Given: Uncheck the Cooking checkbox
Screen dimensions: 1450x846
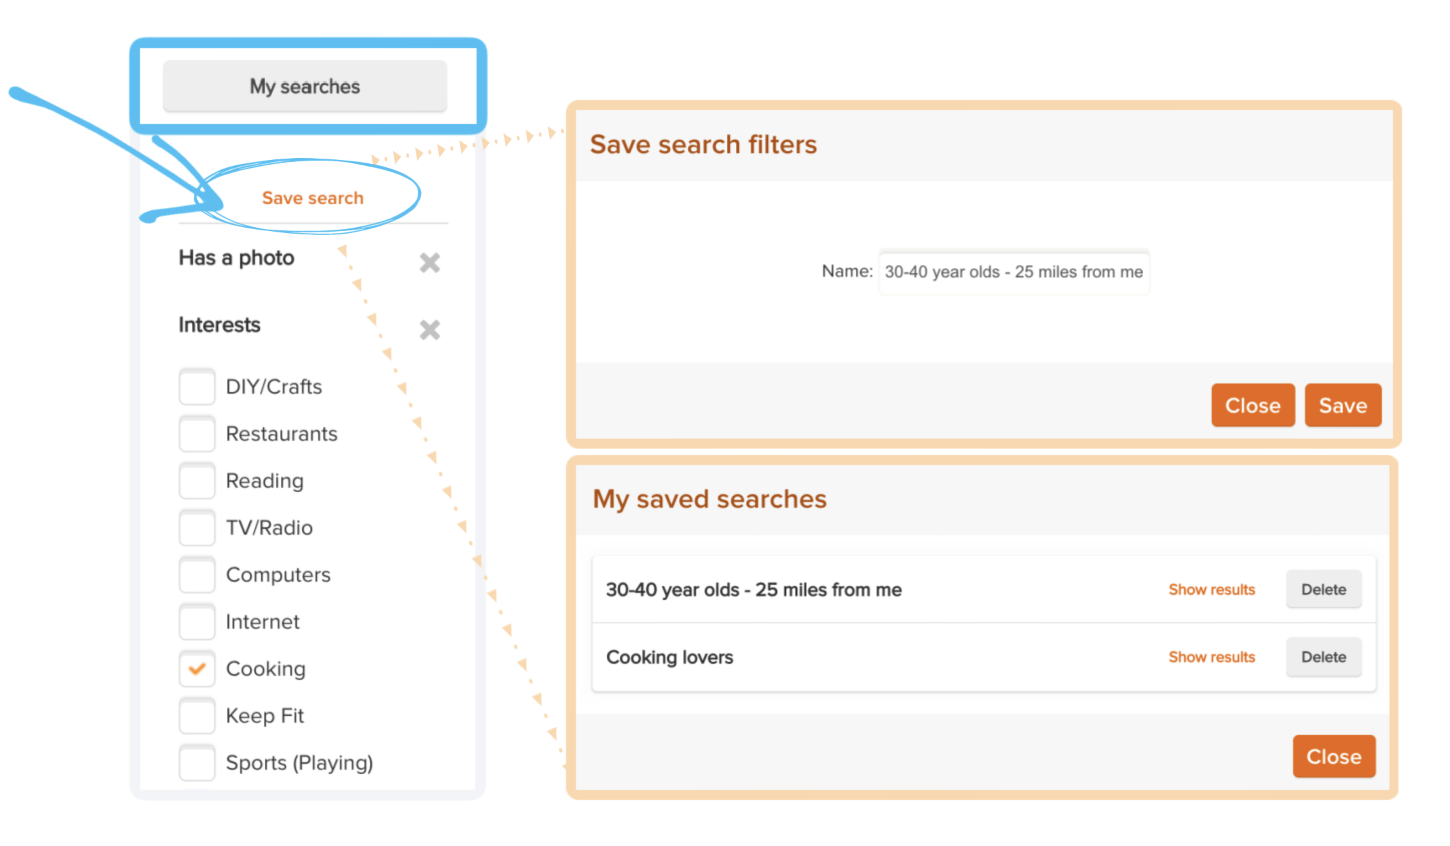Looking at the screenshot, I should (197, 669).
